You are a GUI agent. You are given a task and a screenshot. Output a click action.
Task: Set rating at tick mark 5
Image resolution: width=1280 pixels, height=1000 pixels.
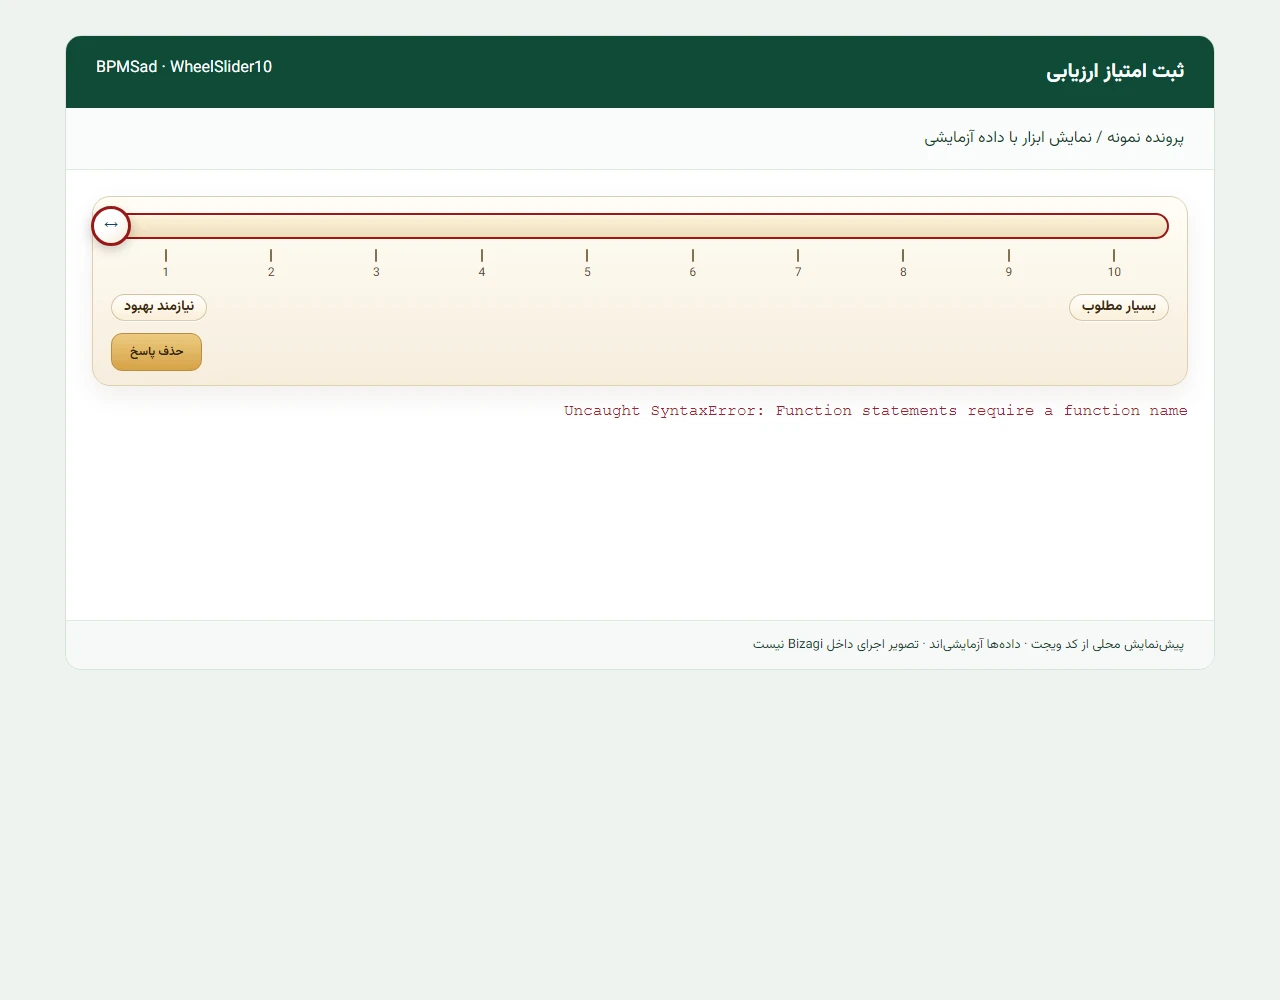point(587,264)
